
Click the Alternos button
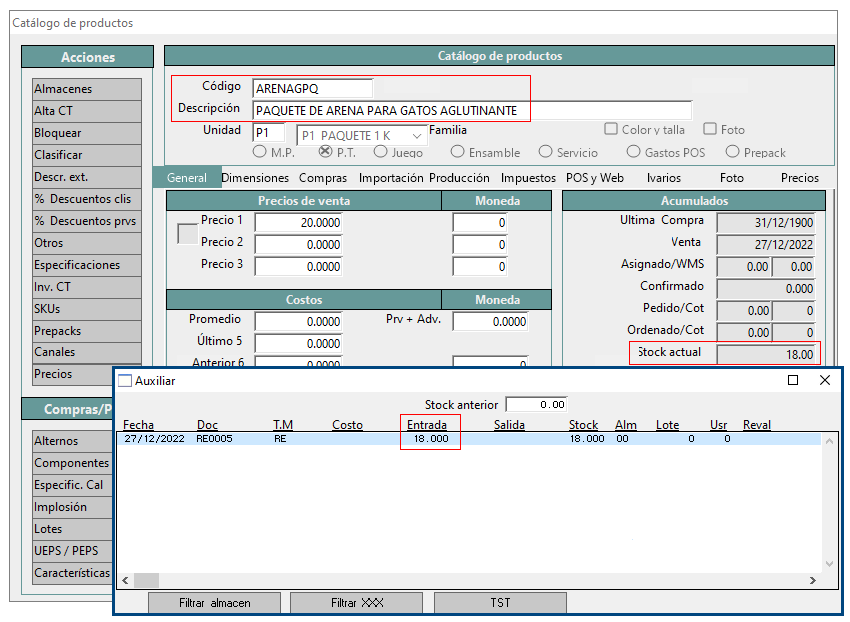point(73,441)
